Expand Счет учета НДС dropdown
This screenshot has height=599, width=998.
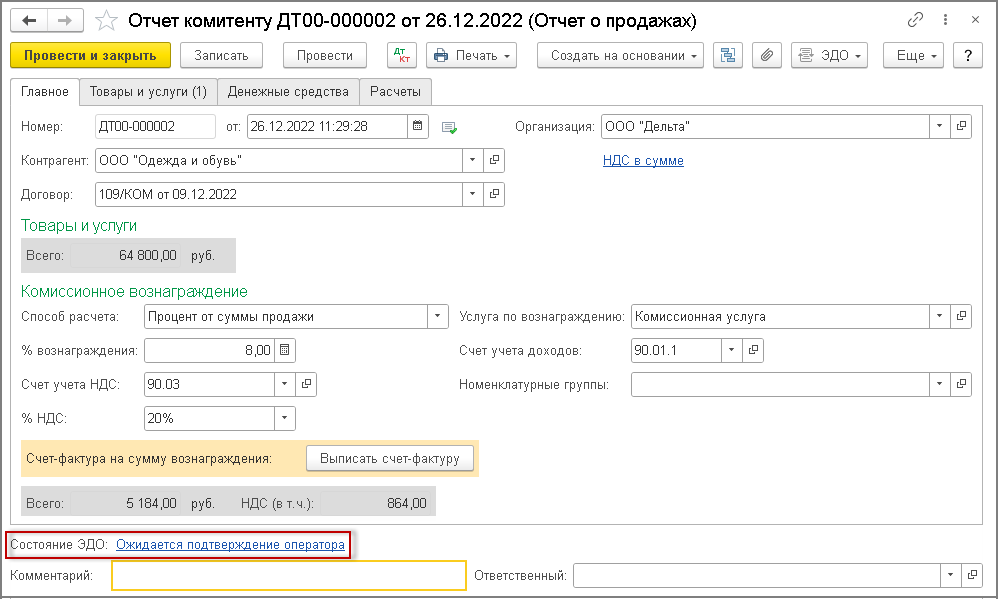pos(285,384)
